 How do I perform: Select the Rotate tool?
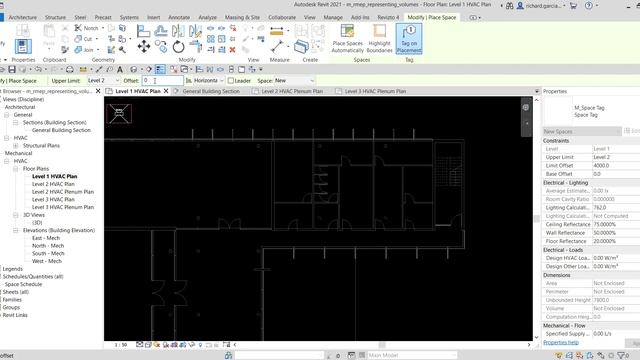coord(178,47)
